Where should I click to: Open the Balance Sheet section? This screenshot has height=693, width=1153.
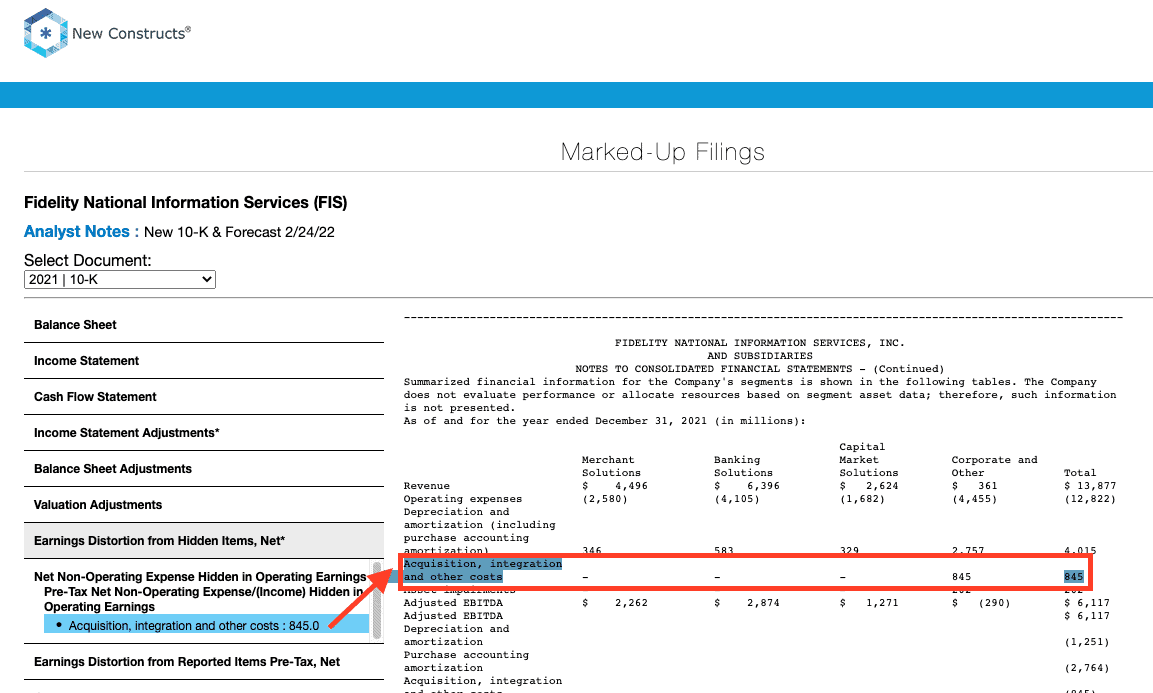pos(204,324)
